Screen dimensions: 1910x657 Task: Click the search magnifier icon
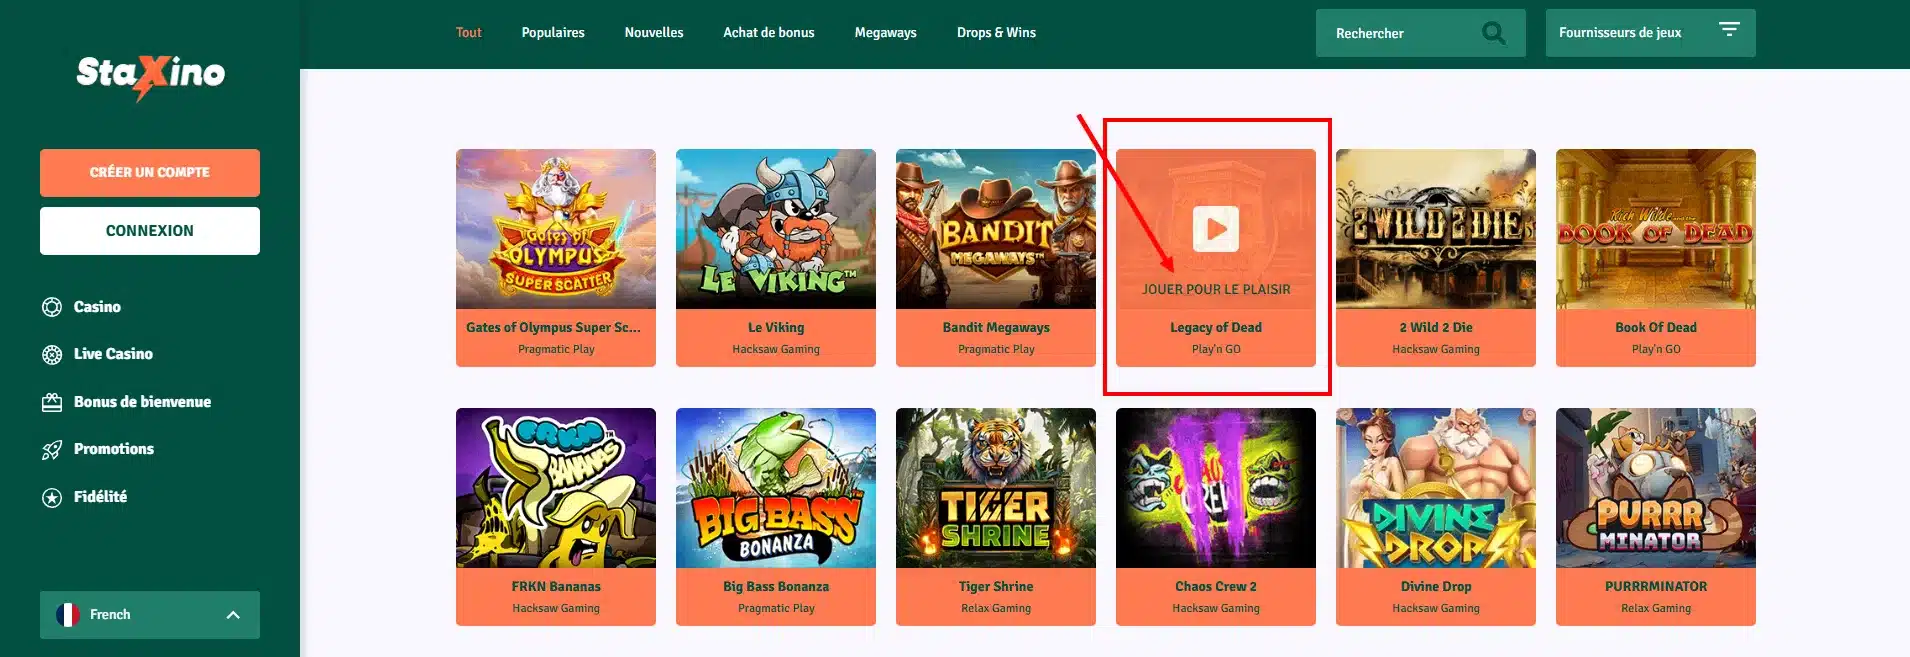click(x=1493, y=33)
